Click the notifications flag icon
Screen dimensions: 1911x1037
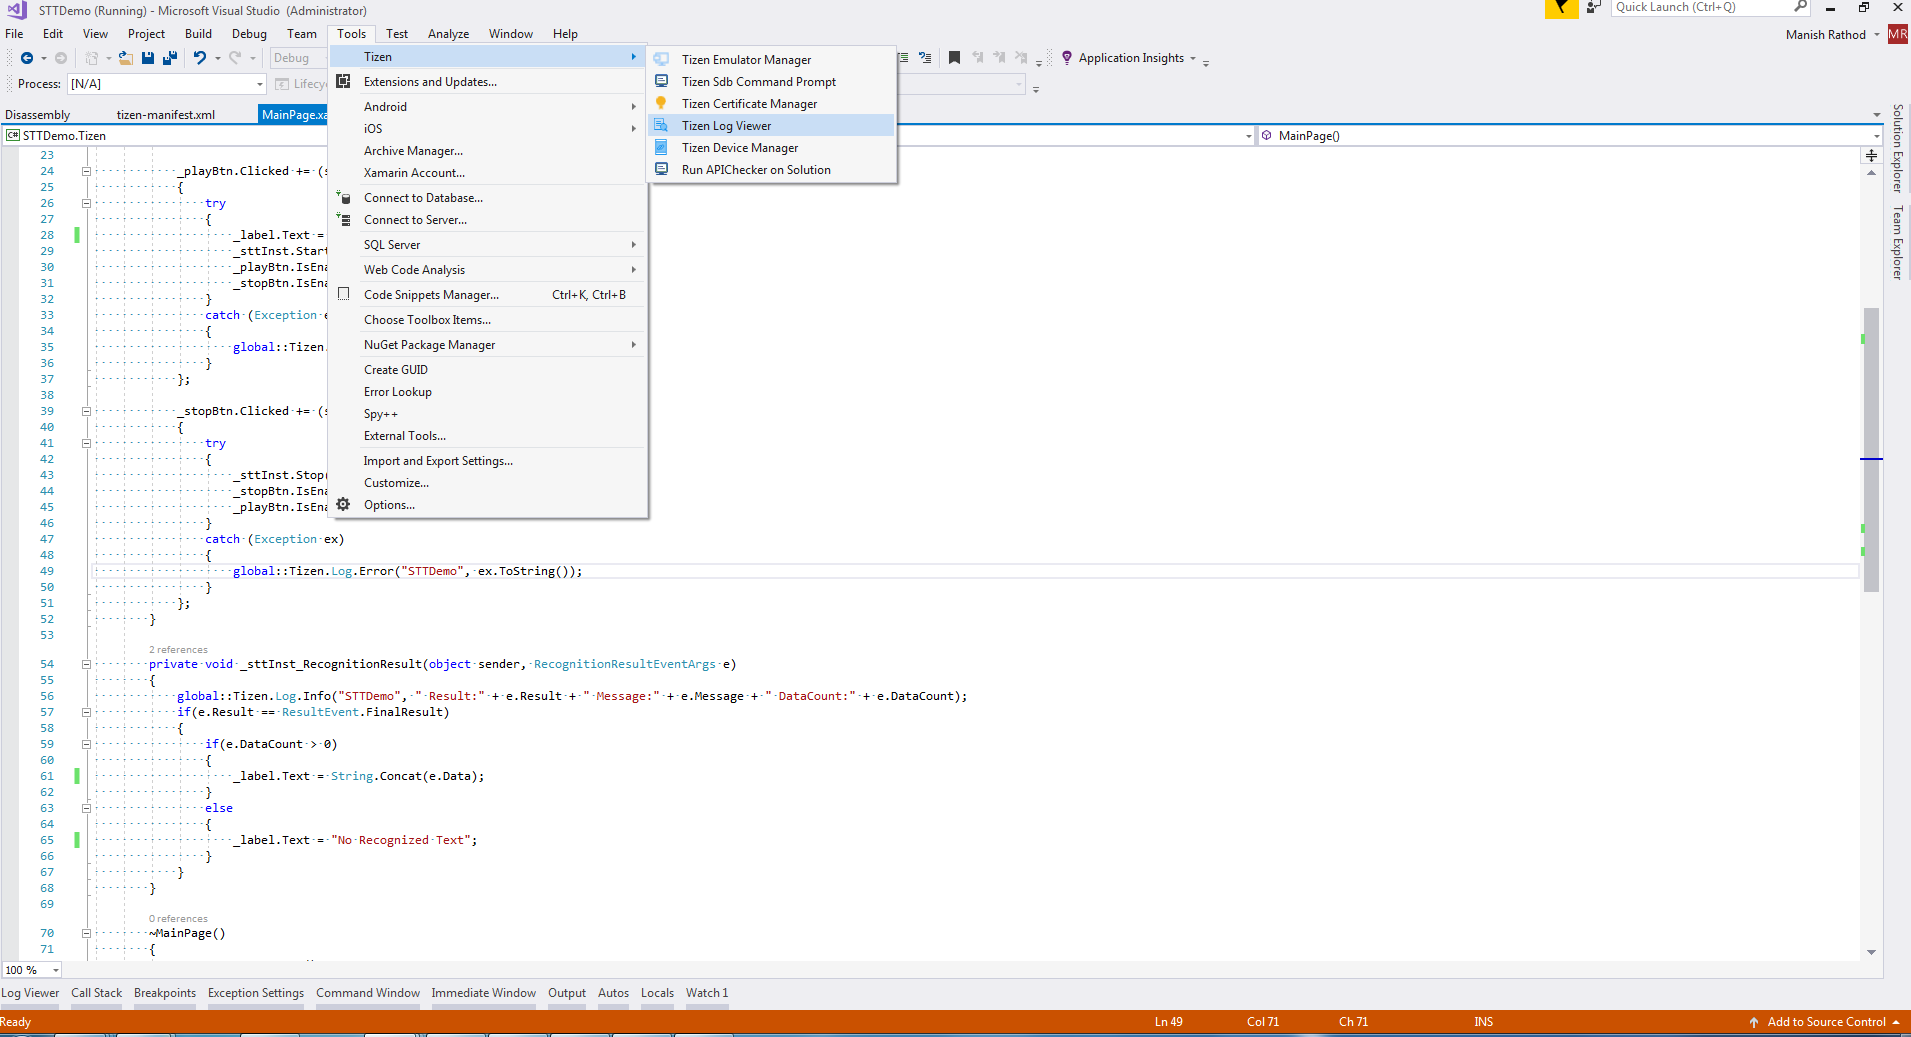click(1560, 8)
